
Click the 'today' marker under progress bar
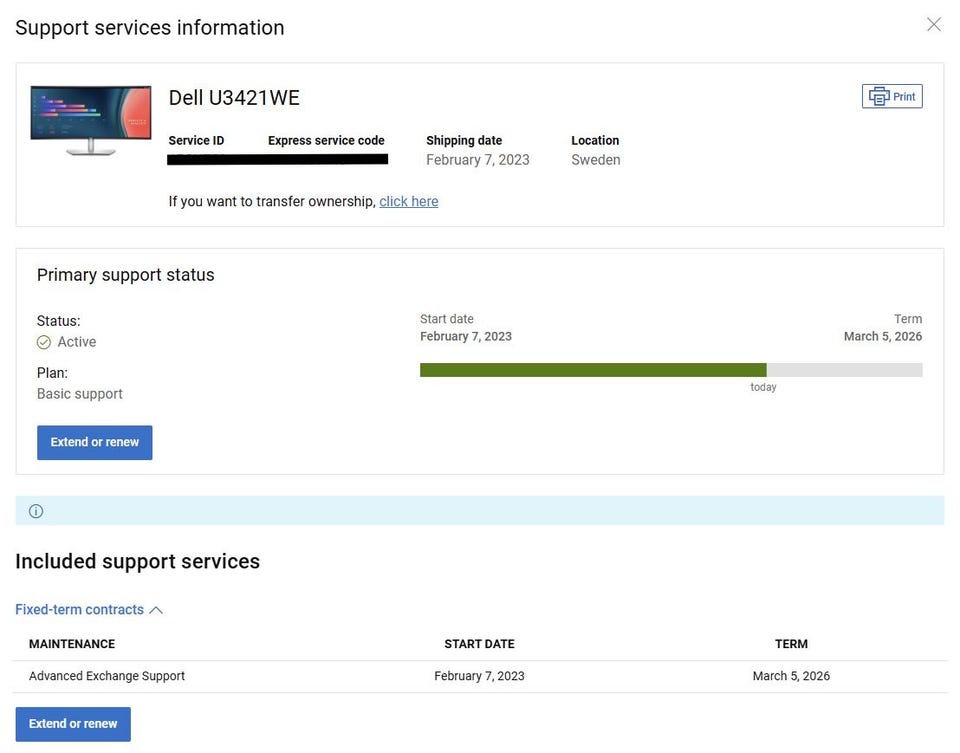click(x=763, y=387)
